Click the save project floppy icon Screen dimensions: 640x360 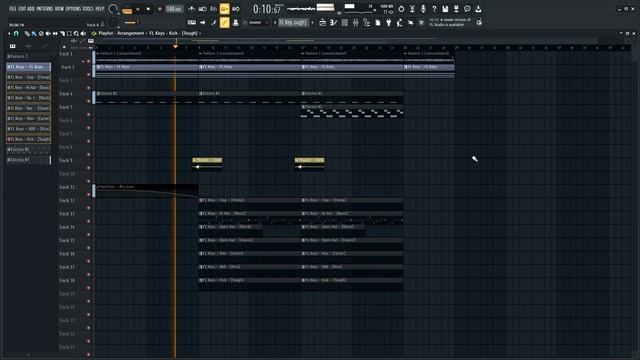click(445, 9)
